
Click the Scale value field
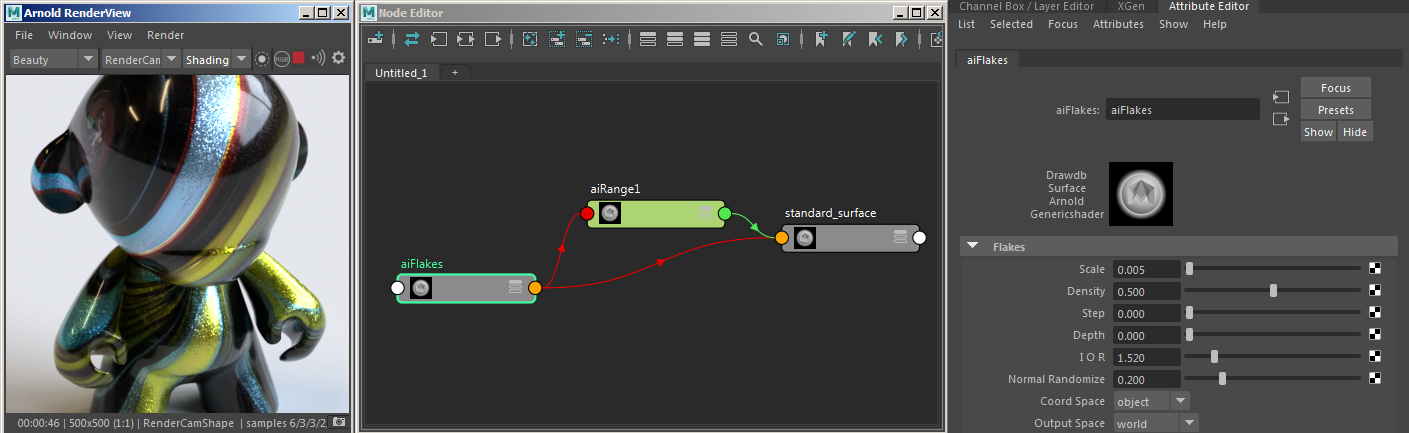[x=1147, y=268]
